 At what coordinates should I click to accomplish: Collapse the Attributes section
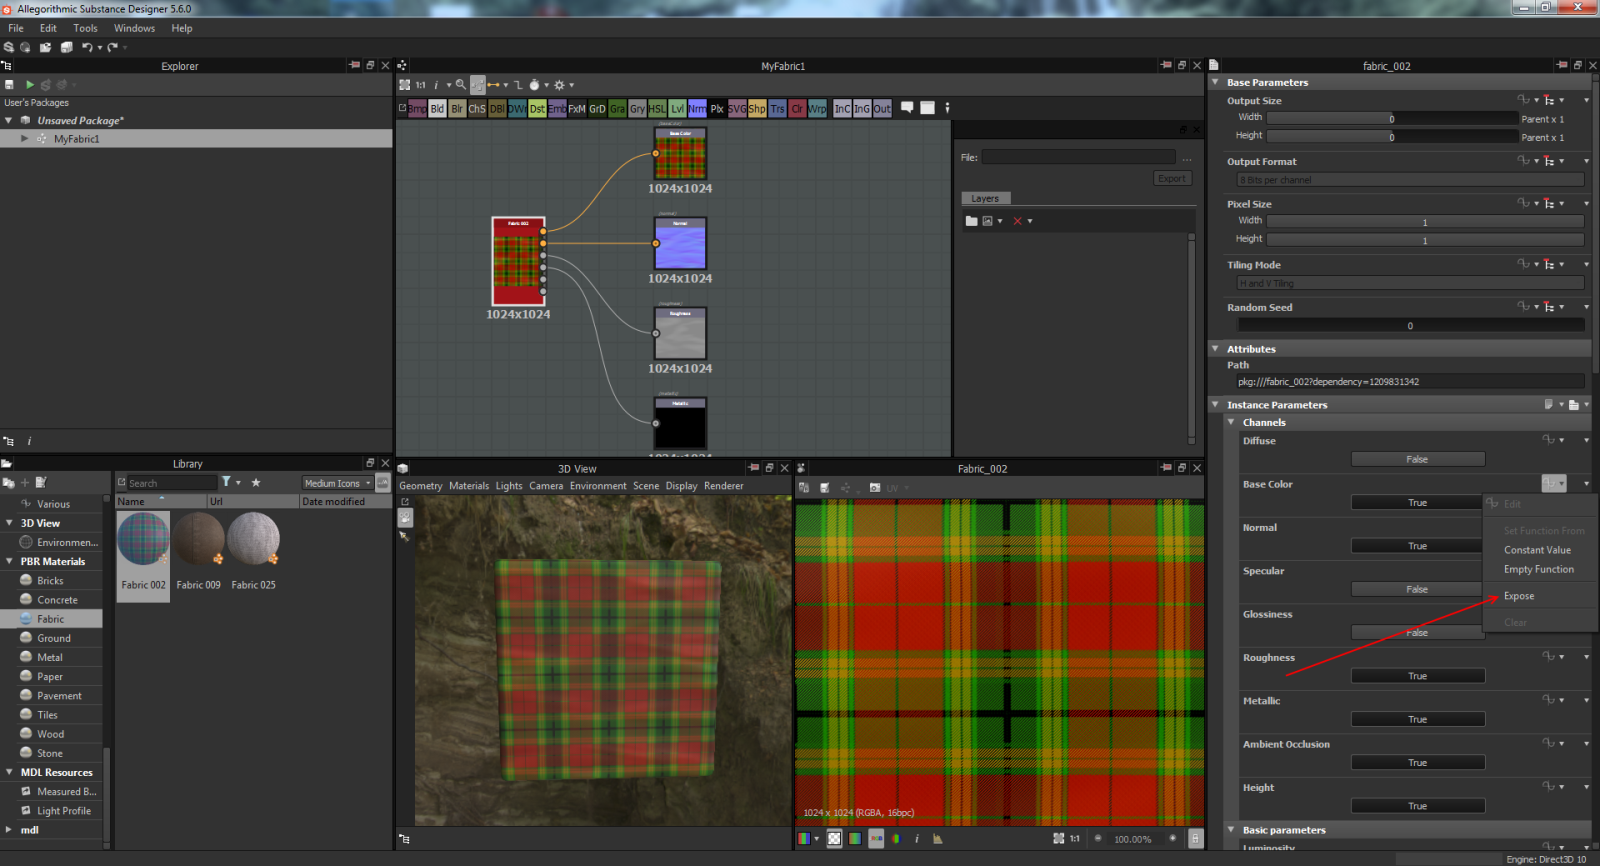(1215, 349)
